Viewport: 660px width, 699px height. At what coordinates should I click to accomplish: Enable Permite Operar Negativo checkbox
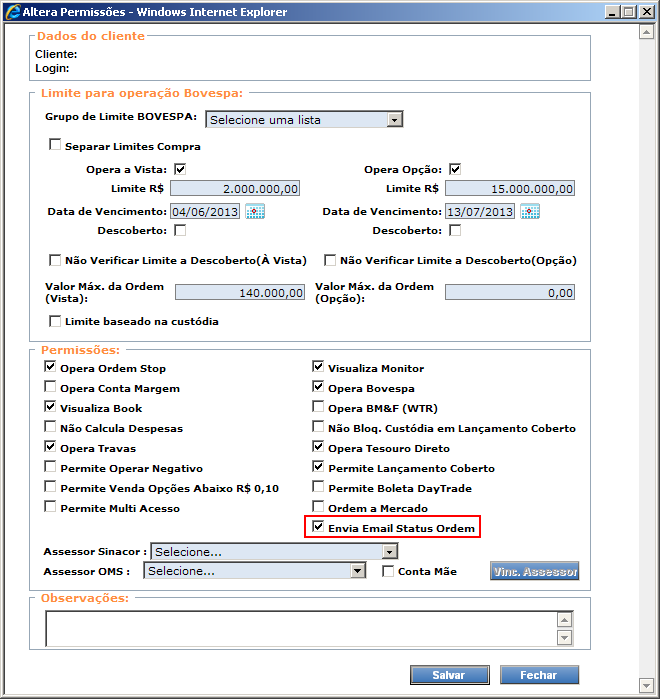click(50, 467)
